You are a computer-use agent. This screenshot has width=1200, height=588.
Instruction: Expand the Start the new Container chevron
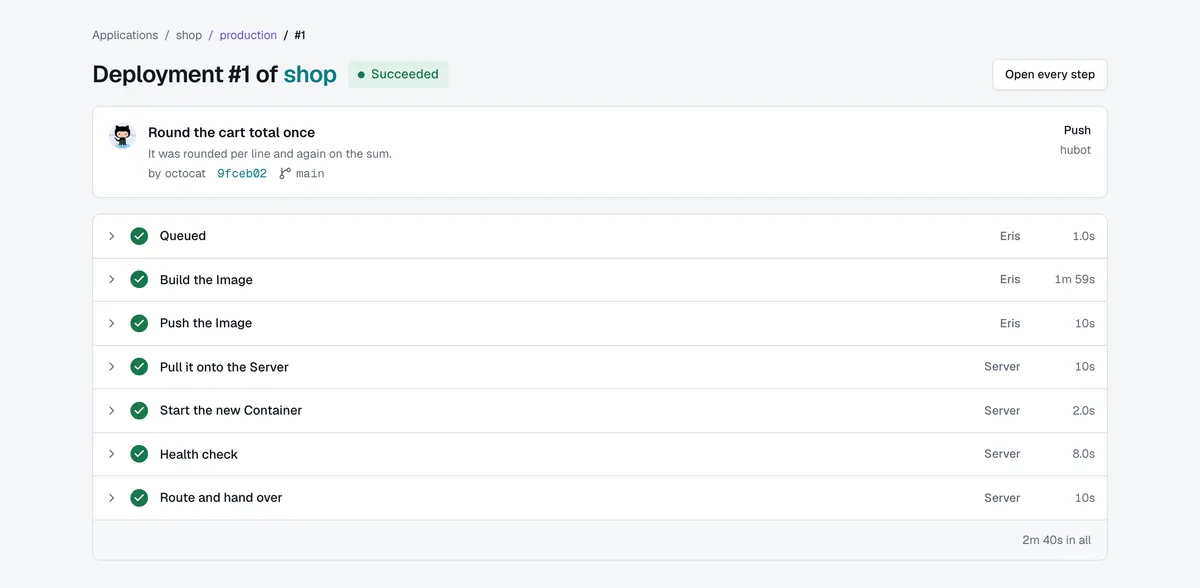click(x=112, y=410)
